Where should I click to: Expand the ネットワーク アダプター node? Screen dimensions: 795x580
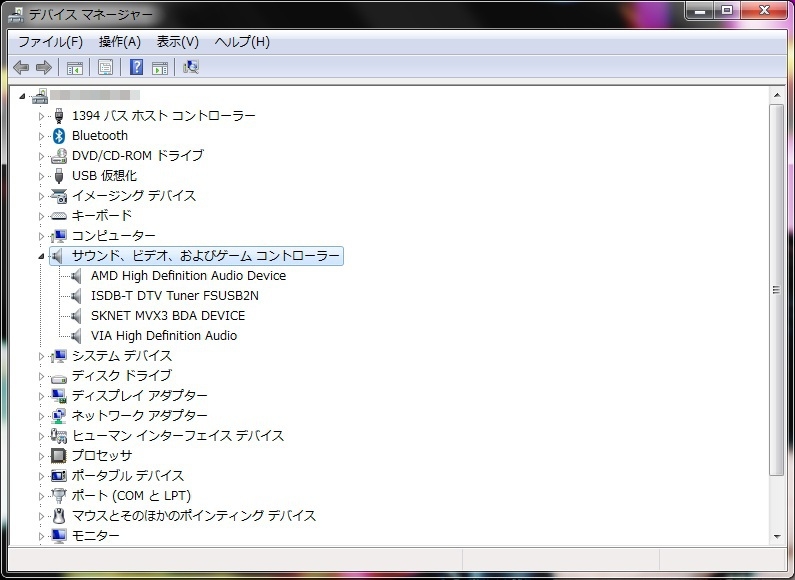[42, 416]
